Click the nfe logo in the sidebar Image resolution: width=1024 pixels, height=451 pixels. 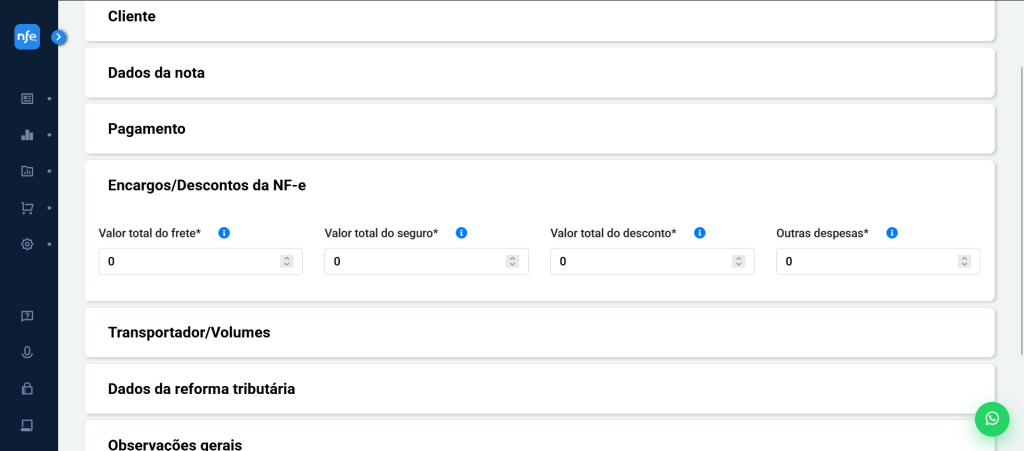tap(27, 37)
